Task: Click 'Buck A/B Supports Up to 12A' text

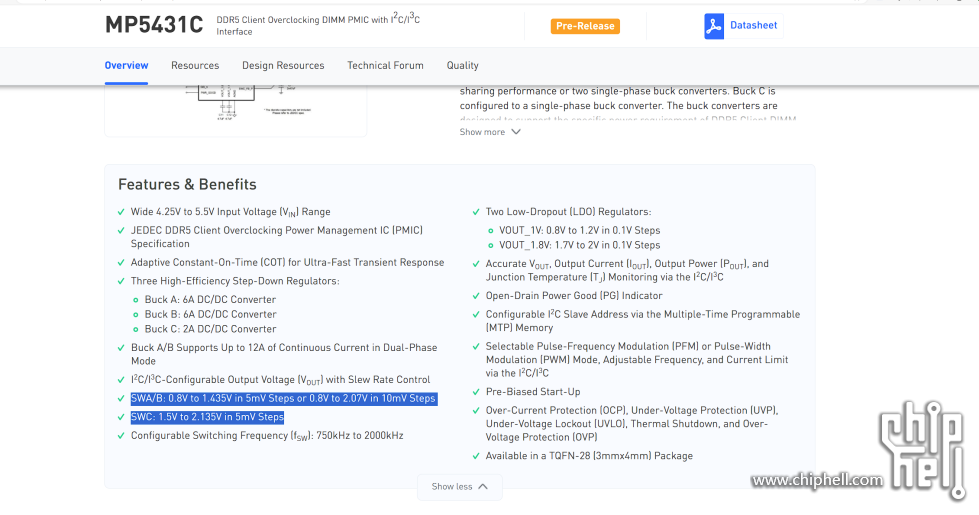Action: click(283, 355)
